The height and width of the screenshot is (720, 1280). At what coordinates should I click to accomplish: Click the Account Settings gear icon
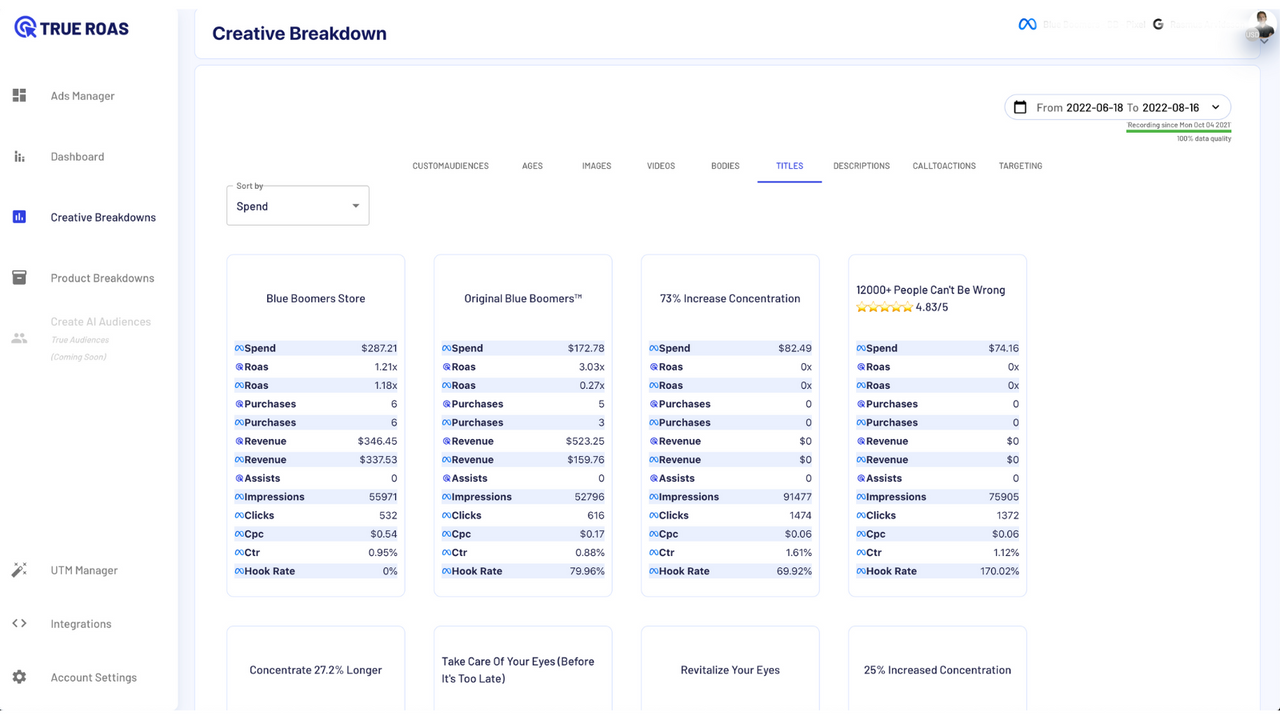point(19,677)
